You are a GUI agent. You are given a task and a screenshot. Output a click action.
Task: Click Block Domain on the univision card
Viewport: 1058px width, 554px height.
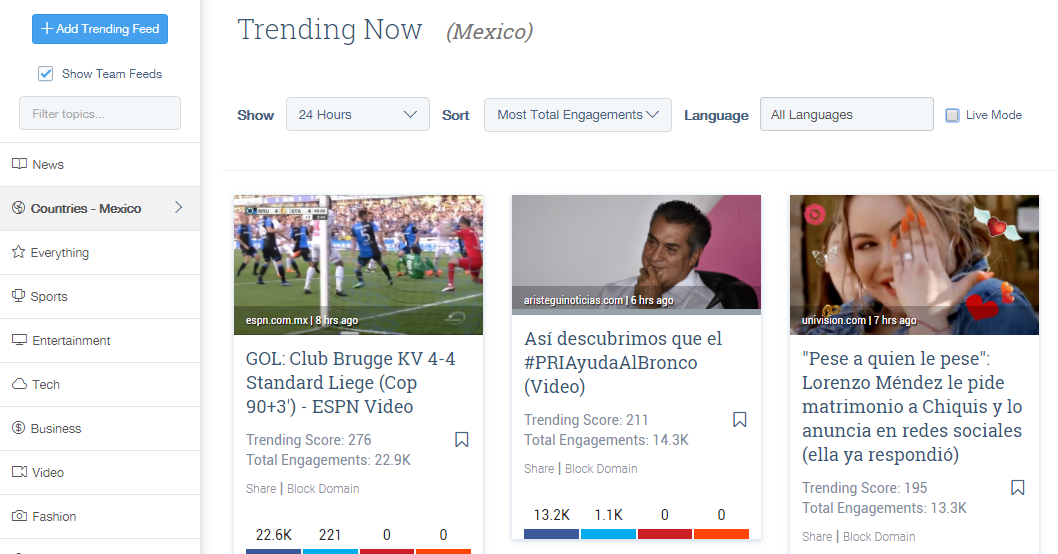879,536
